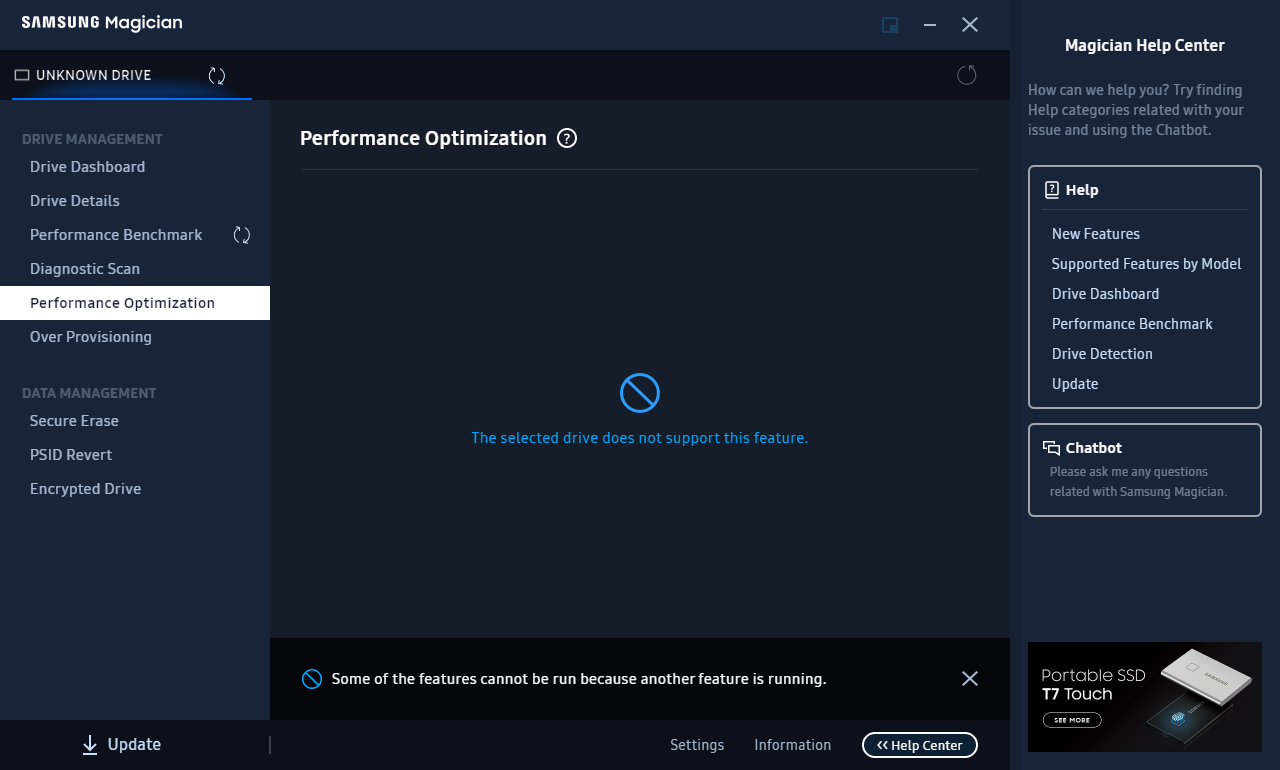Click the Chatbot icon in Help Center
Screen dimensions: 1280x770
(1051, 448)
